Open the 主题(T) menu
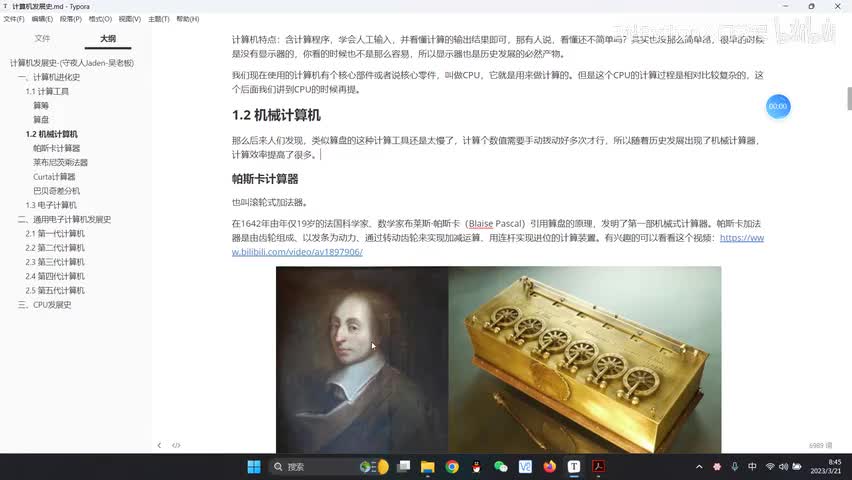This screenshot has width=852, height=480. [159, 19]
